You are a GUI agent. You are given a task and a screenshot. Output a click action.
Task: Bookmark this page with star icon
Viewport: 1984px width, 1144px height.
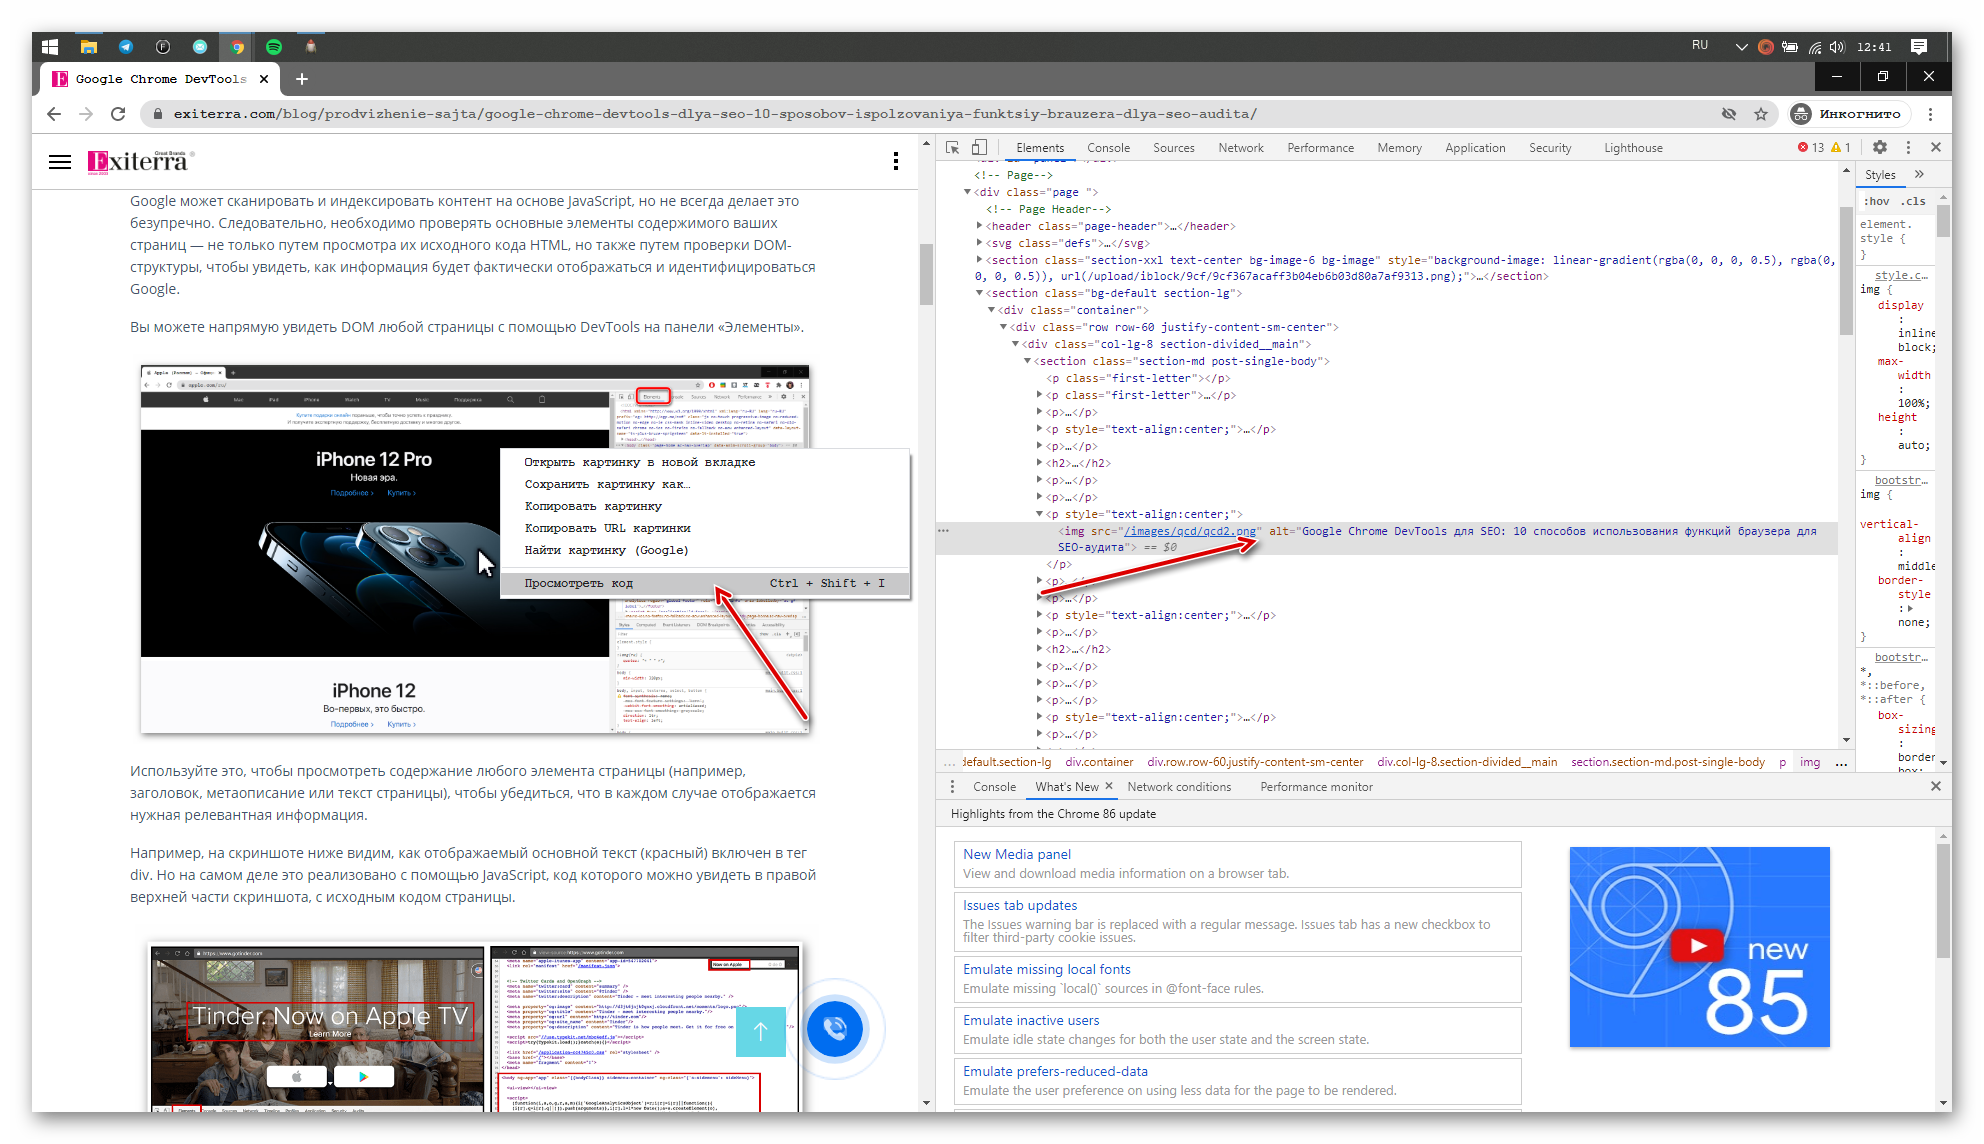coord(1761,114)
